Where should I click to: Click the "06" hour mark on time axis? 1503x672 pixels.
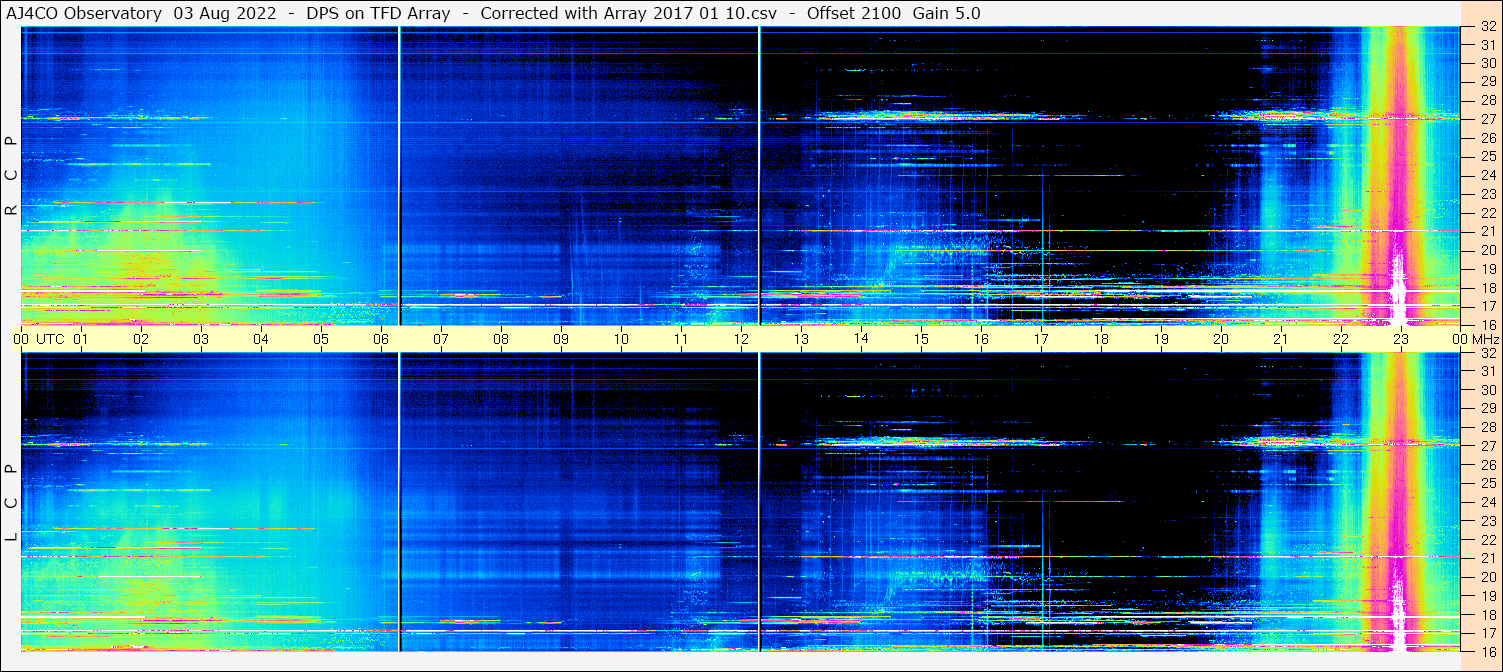click(x=381, y=339)
